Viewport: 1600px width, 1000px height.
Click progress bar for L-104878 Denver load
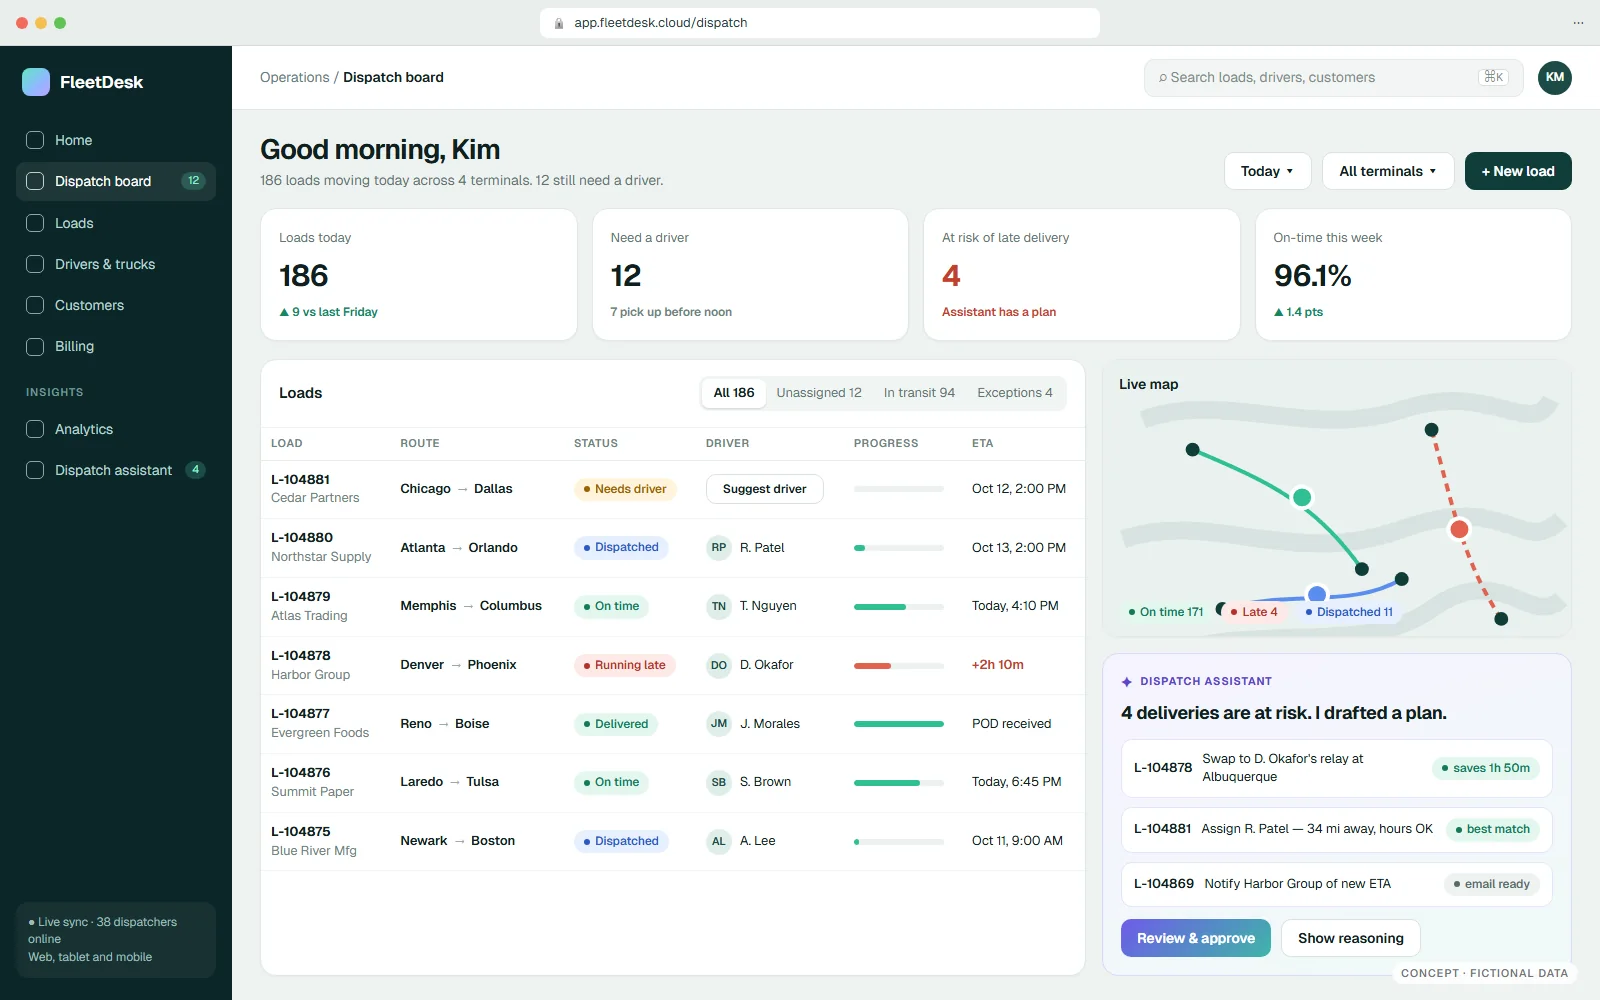(899, 666)
